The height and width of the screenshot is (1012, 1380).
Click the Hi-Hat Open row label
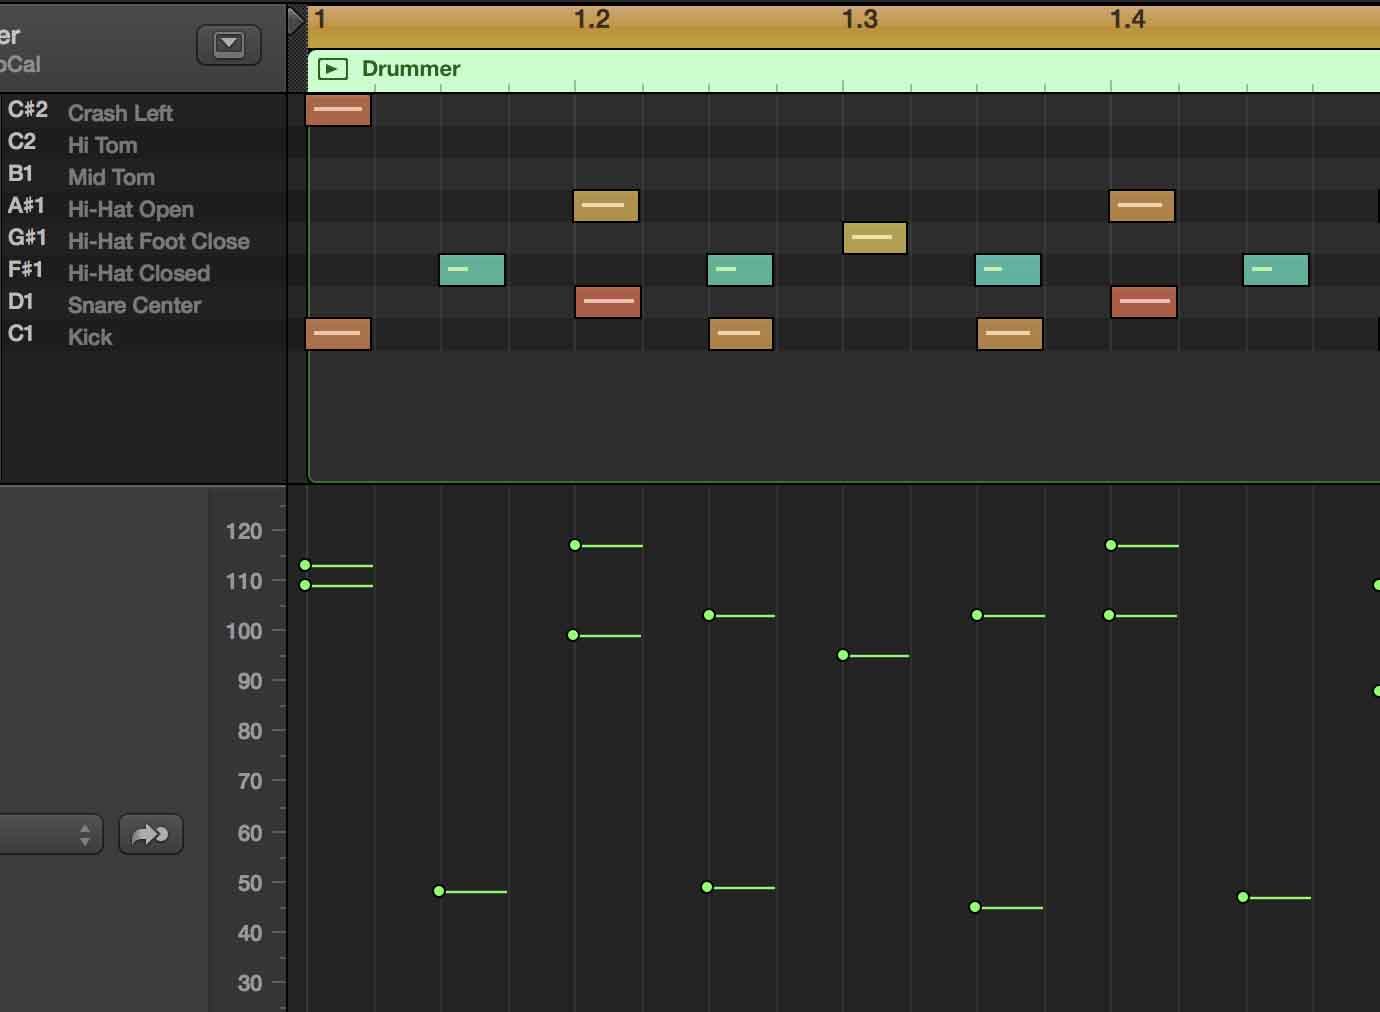(x=131, y=209)
